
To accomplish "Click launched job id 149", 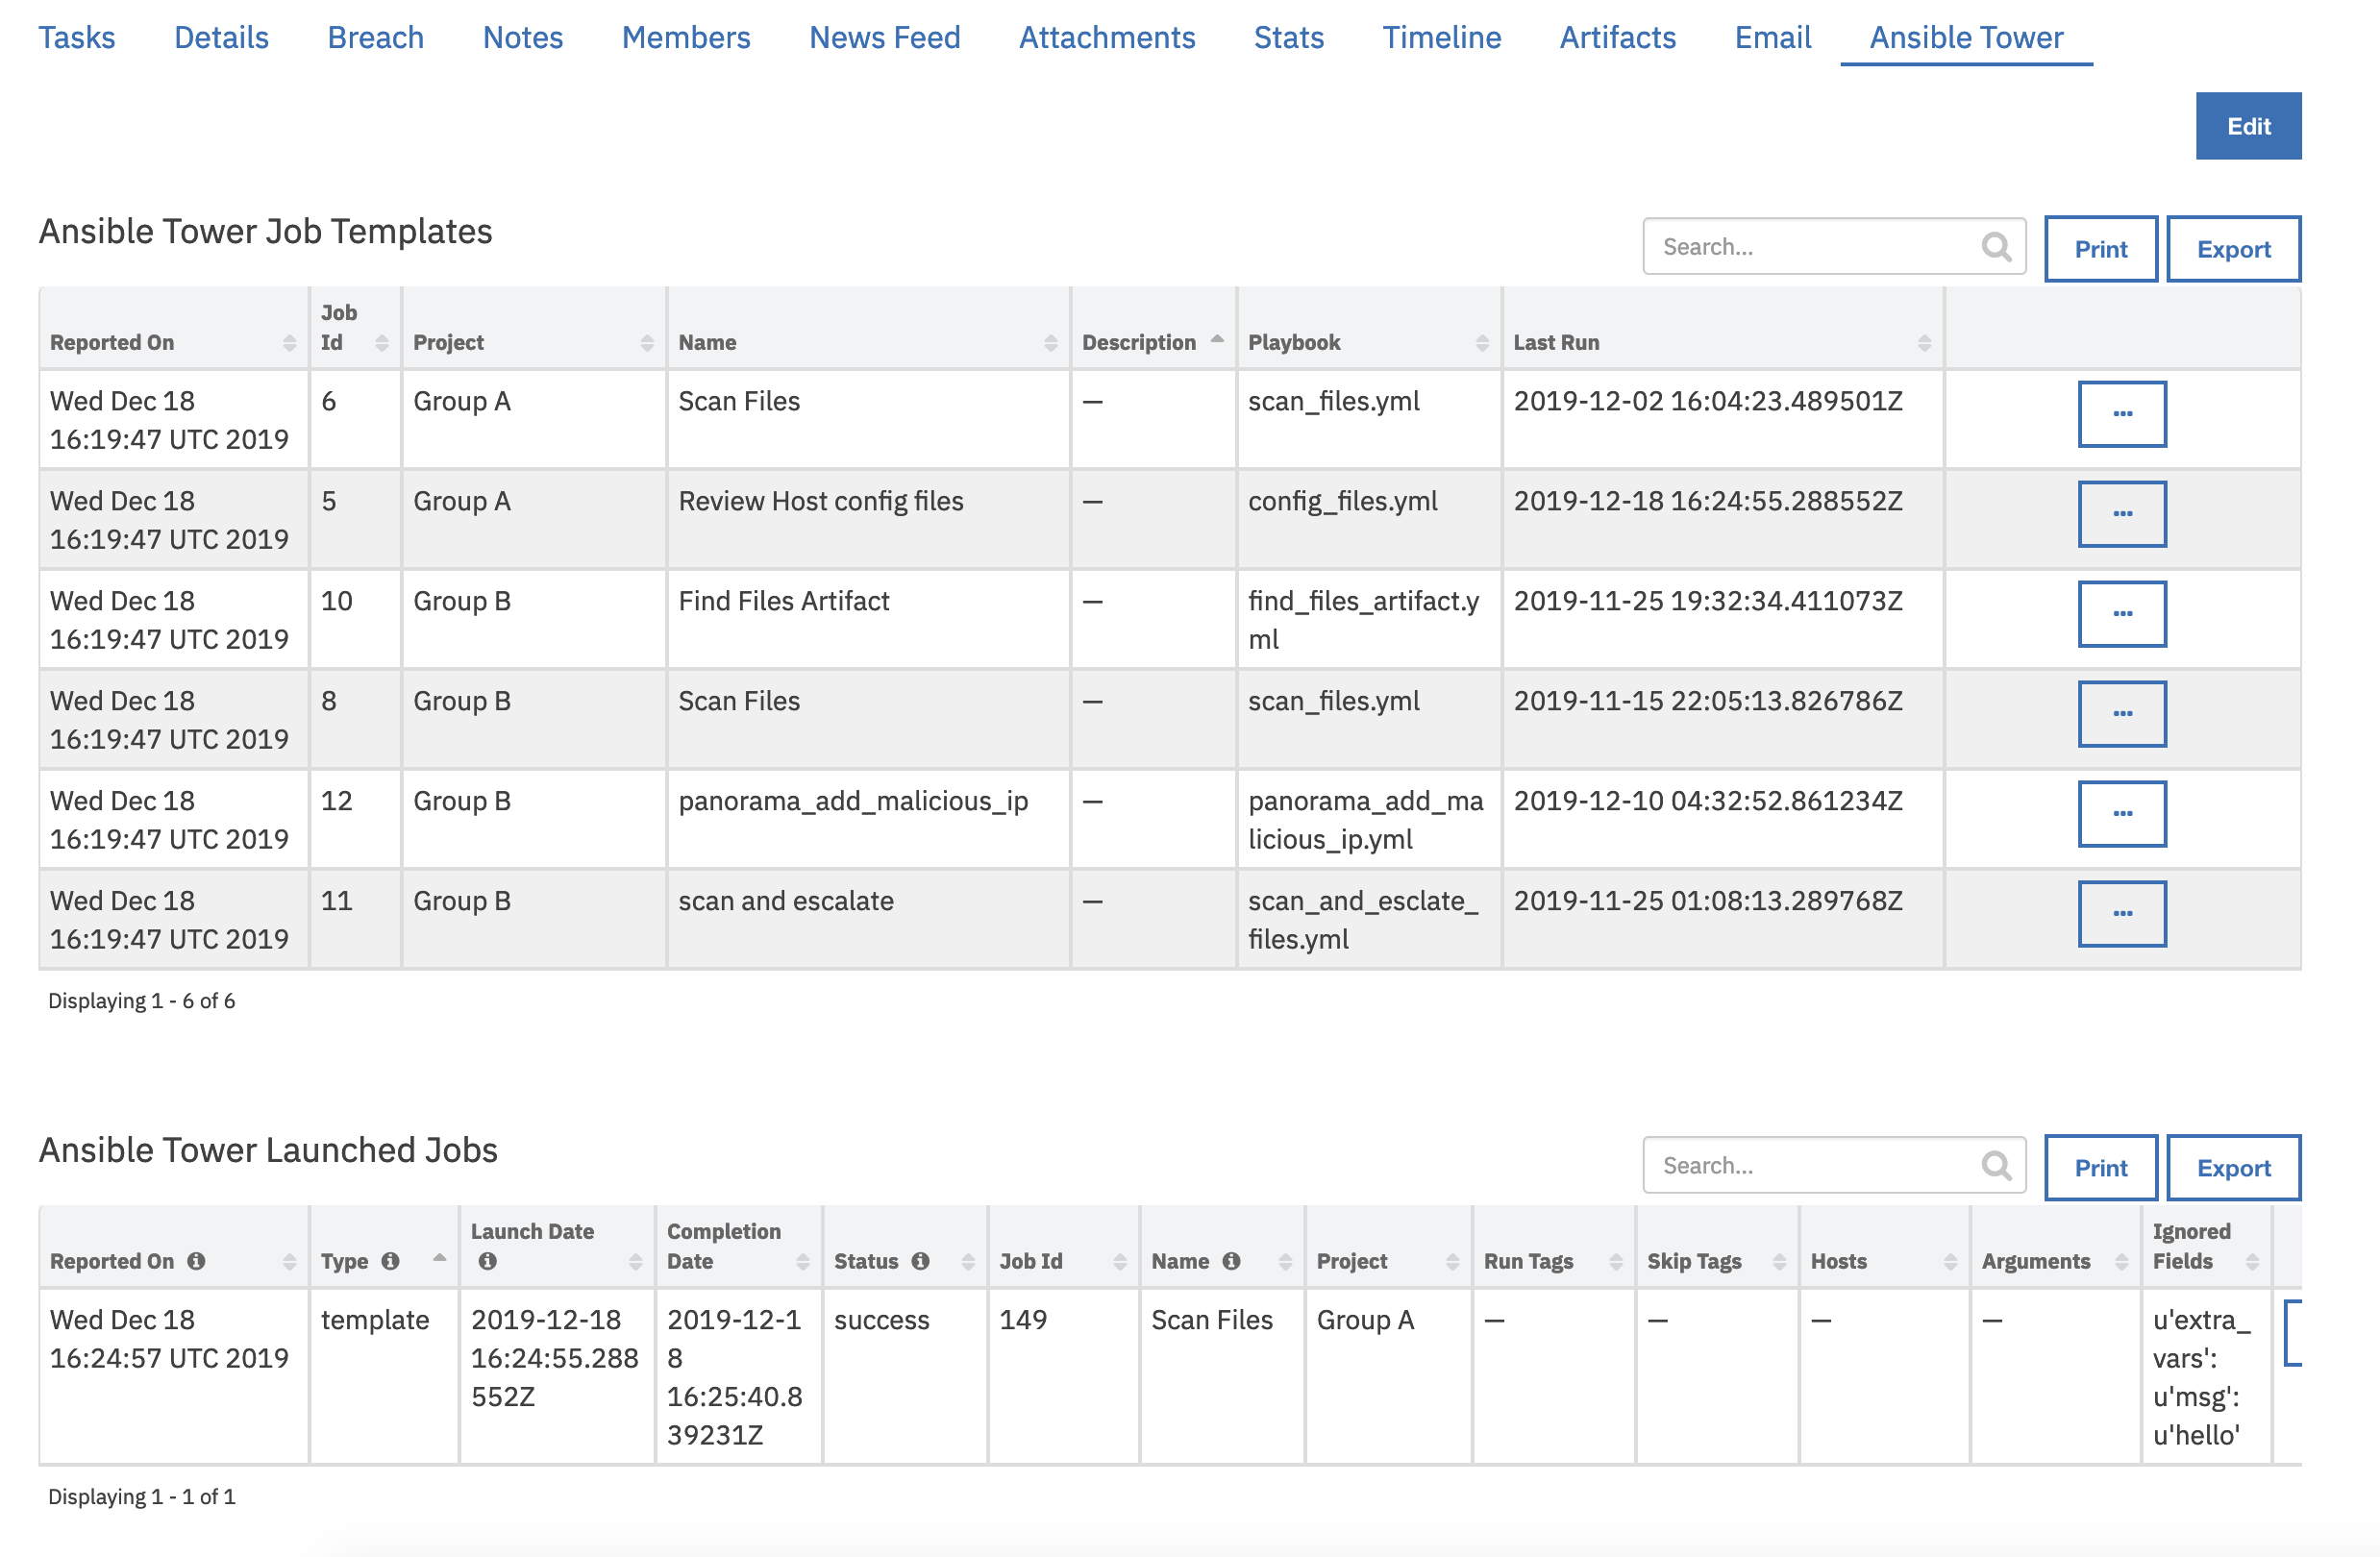I will tap(1023, 1320).
